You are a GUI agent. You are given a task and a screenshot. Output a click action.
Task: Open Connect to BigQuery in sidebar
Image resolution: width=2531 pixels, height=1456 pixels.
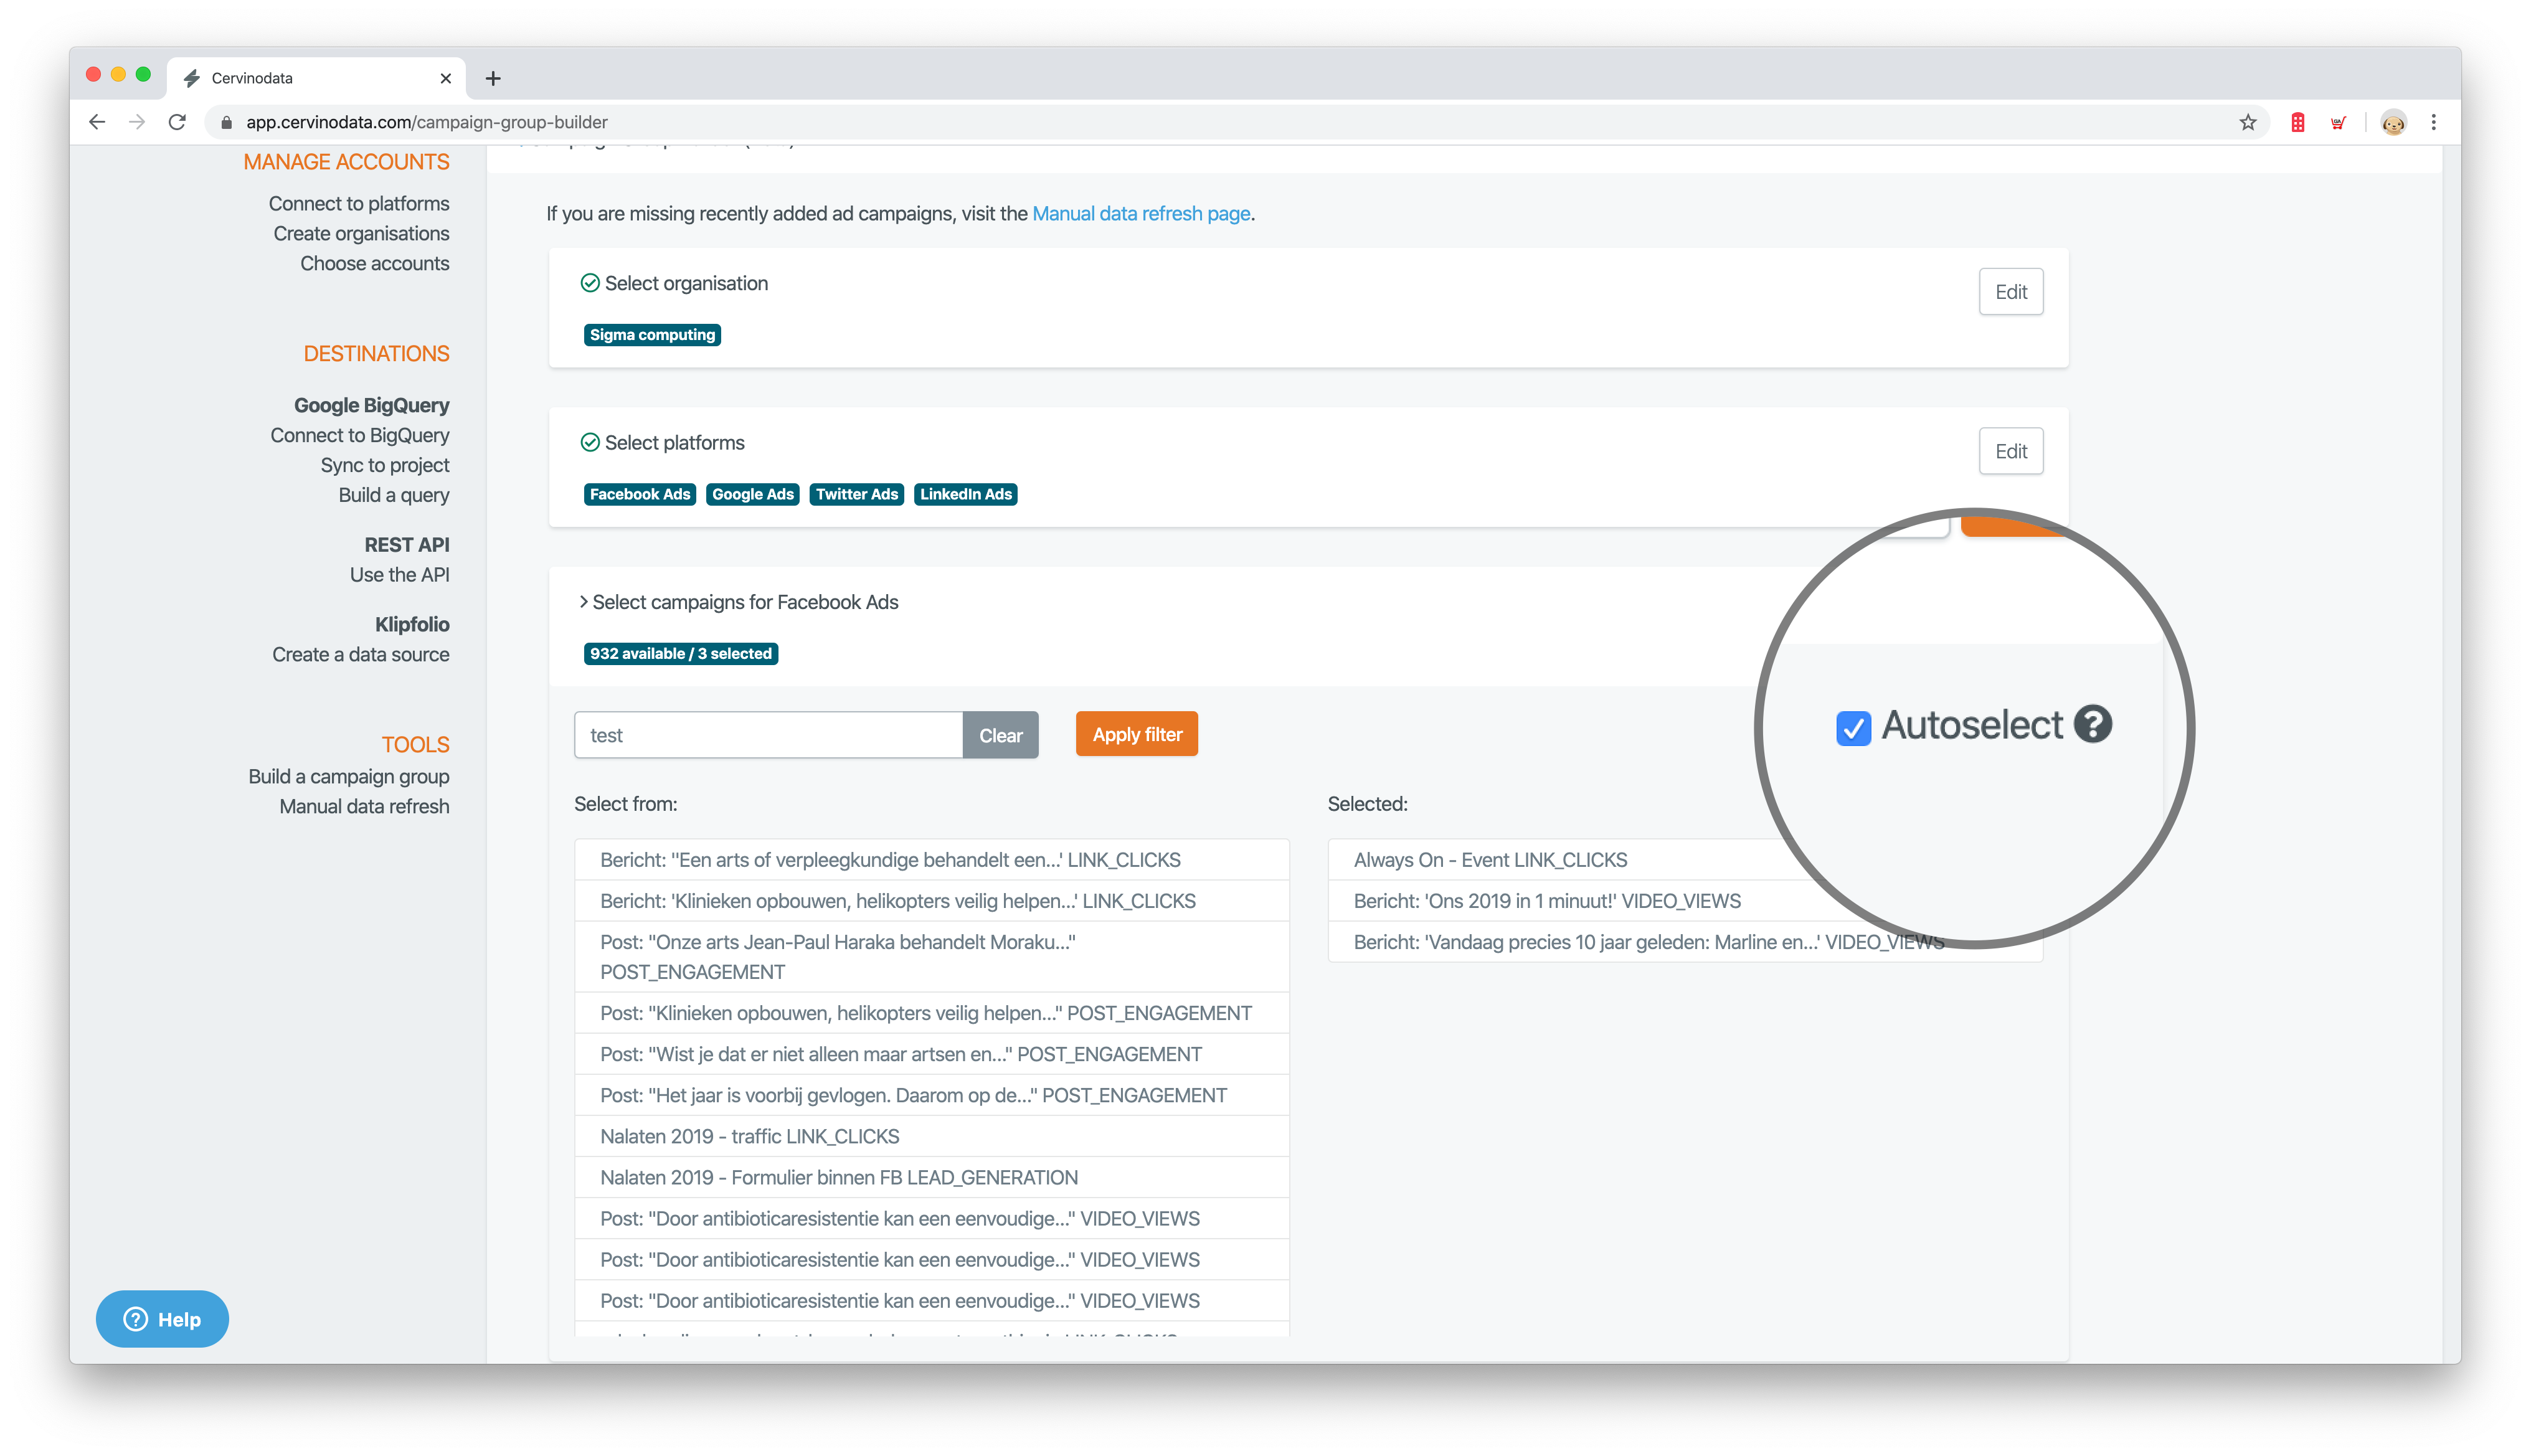pos(359,435)
